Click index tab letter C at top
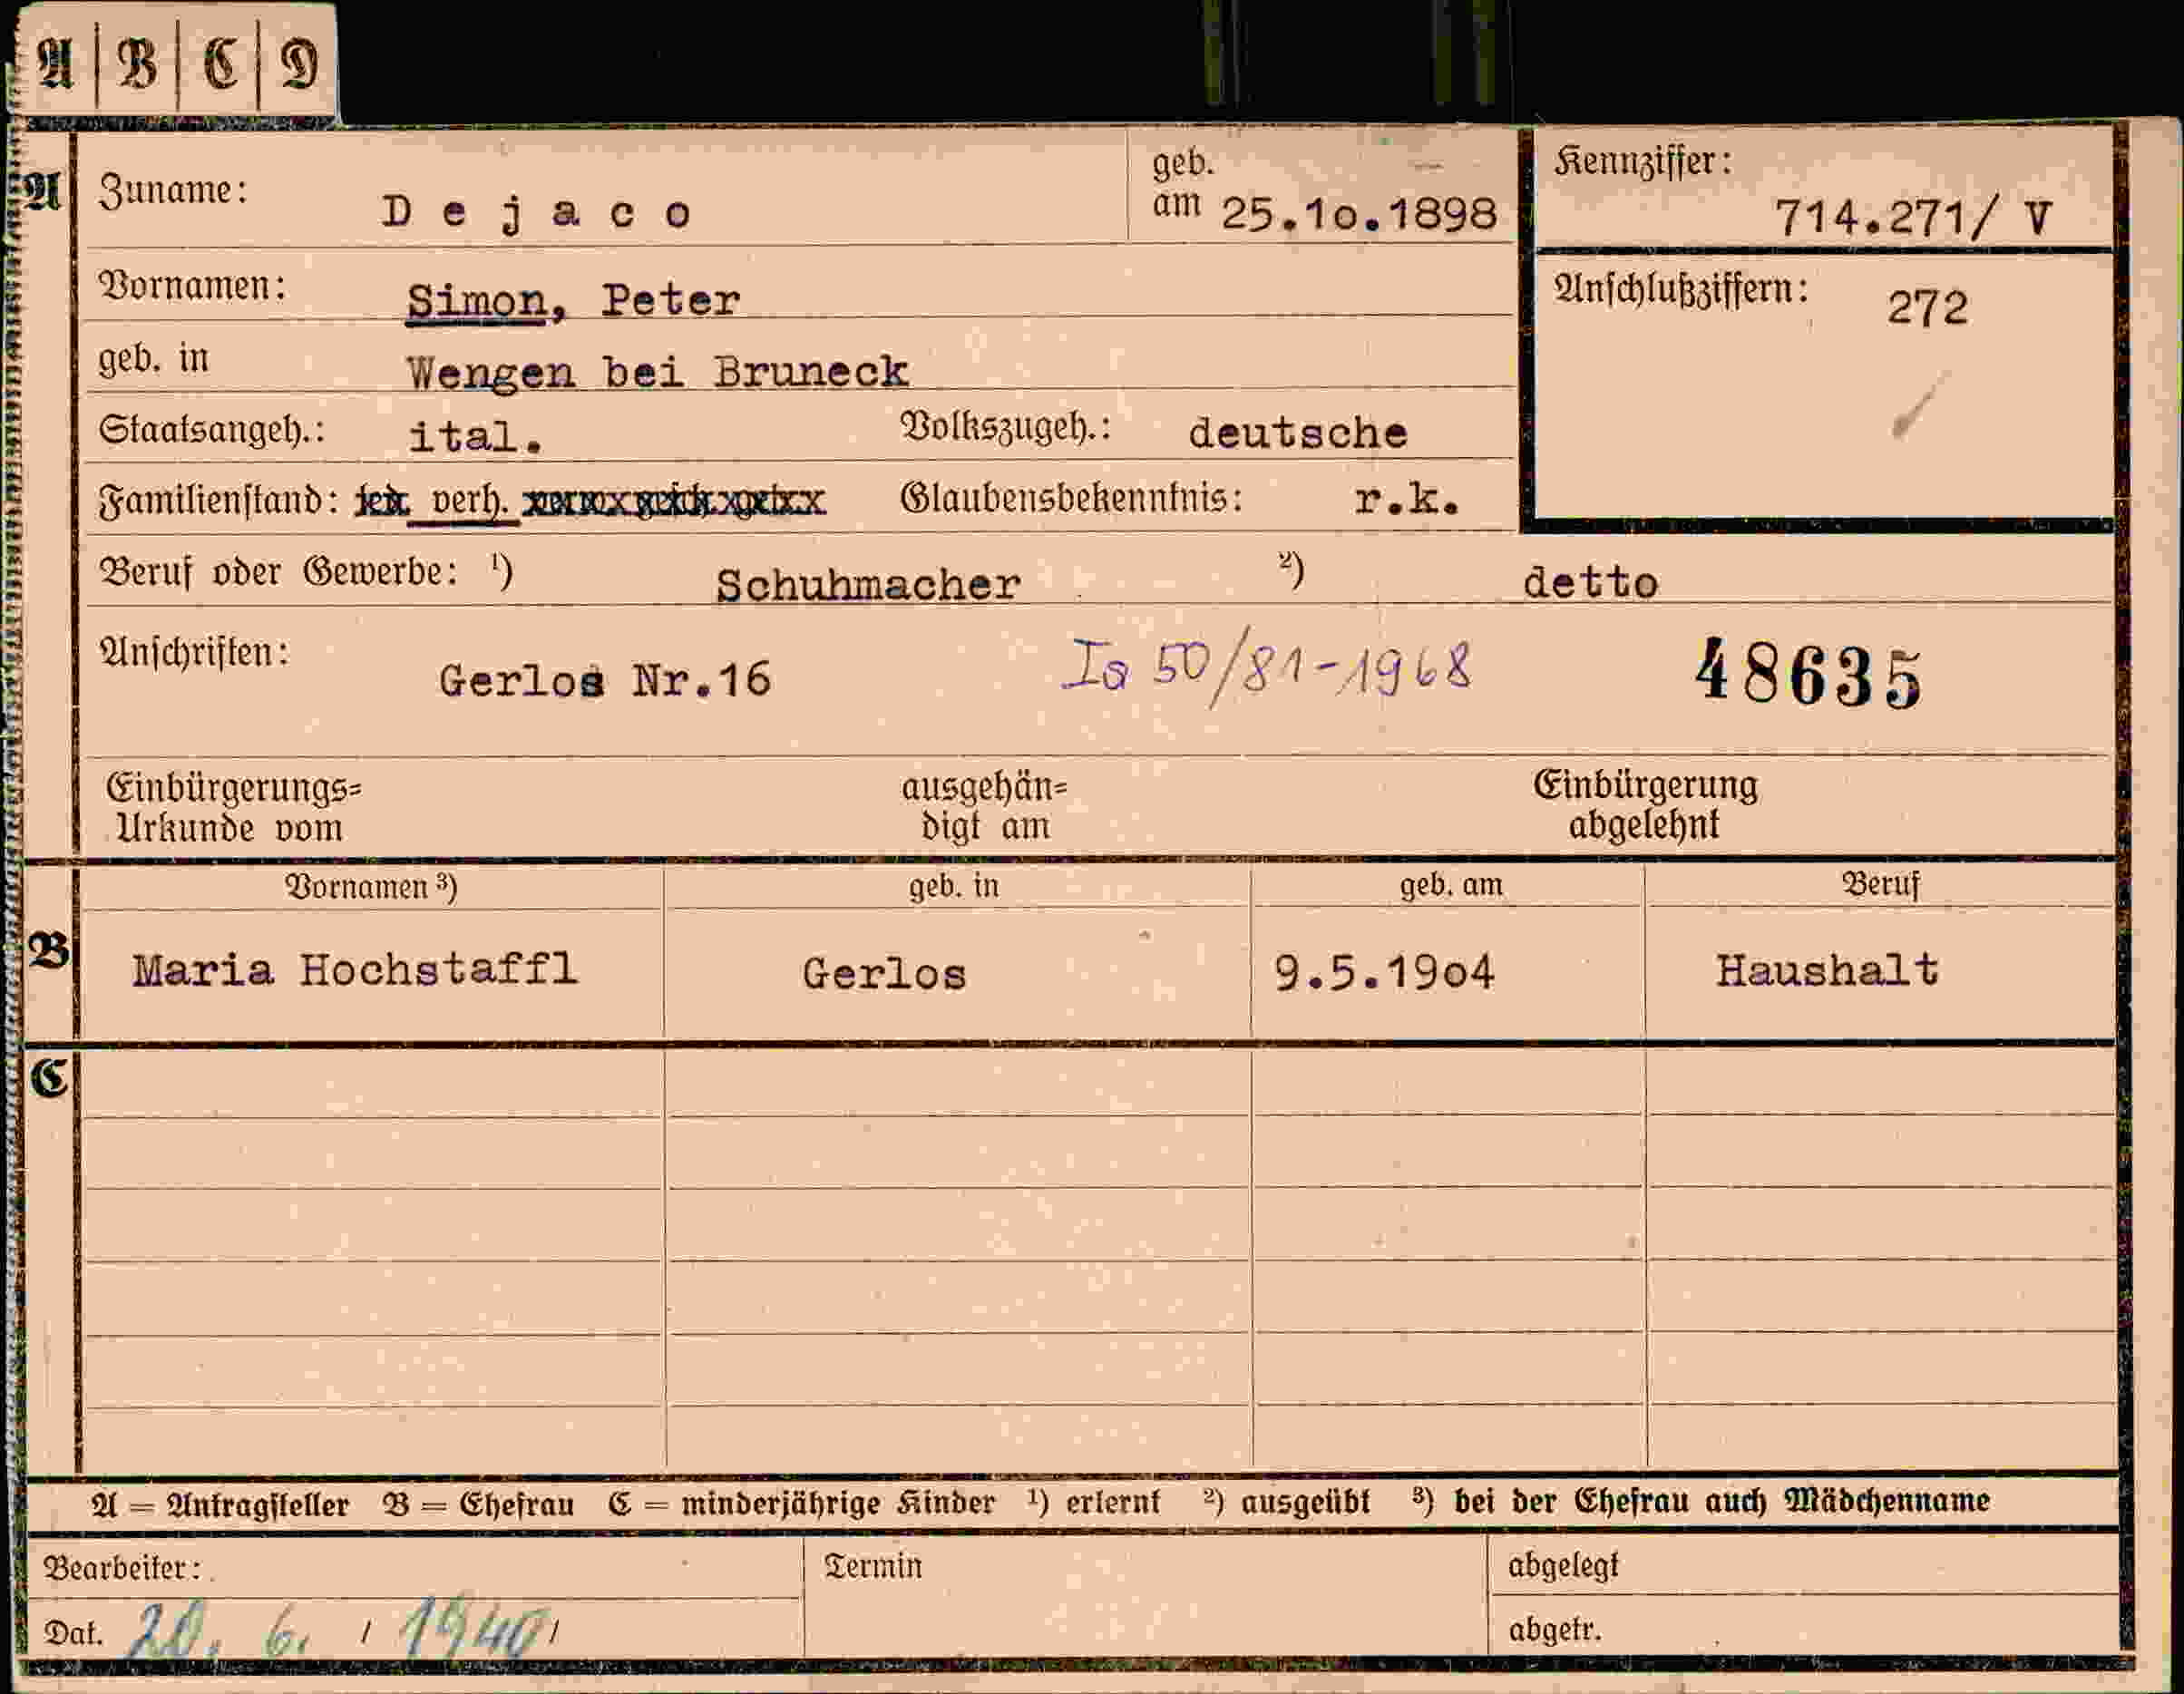The height and width of the screenshot is (1694, 2184). [x=220, y=65]
